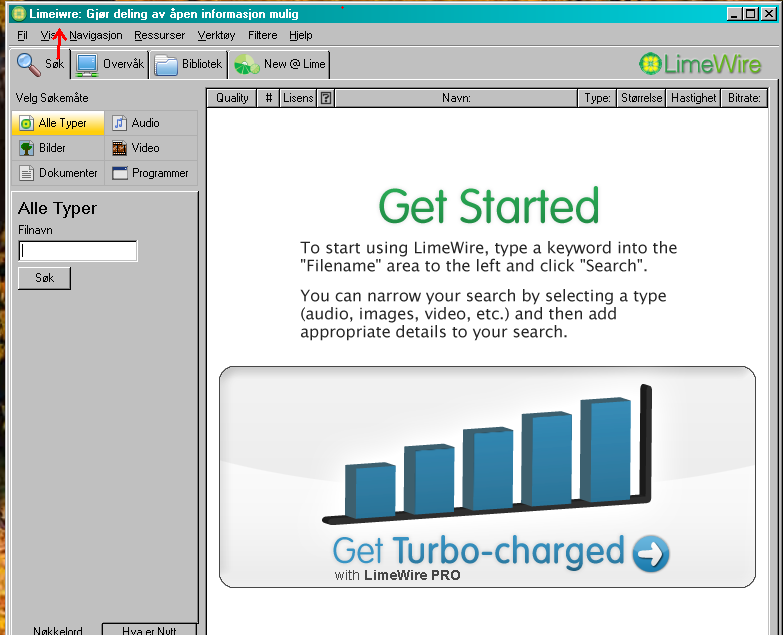
Task: Open the Ressurser menu
Action: (160, 35)
